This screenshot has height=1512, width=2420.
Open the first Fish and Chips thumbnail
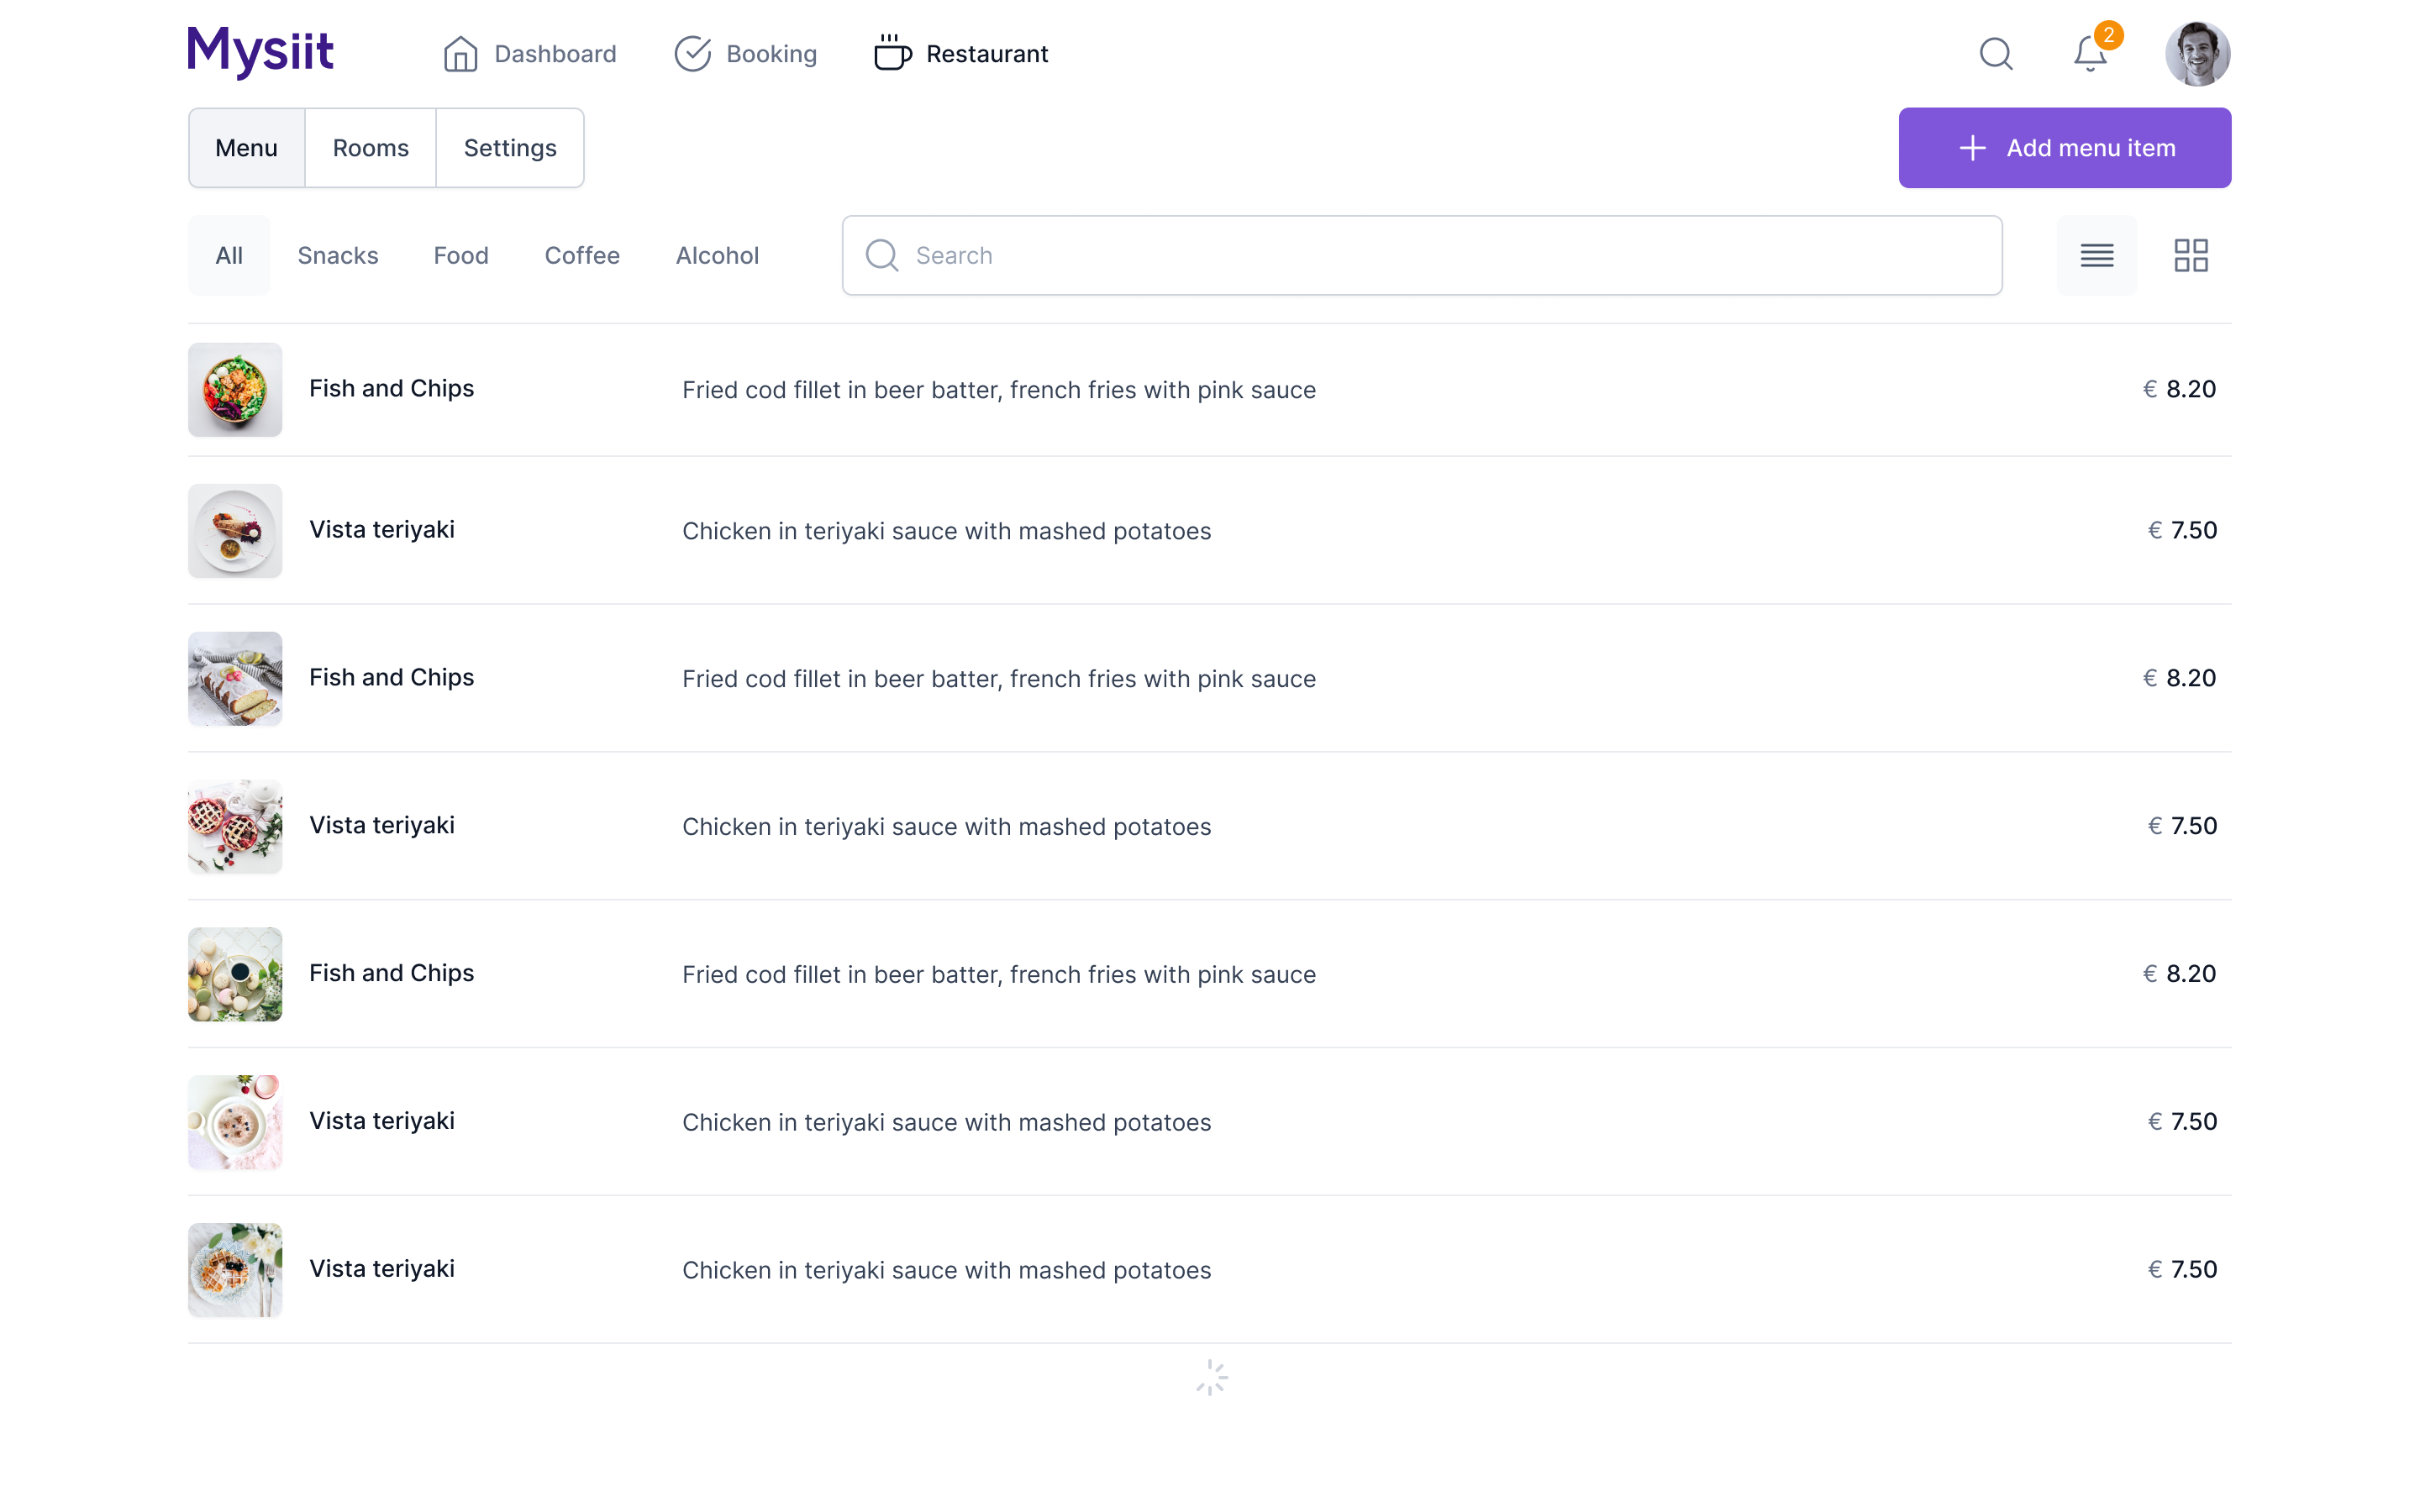[235, 390]
